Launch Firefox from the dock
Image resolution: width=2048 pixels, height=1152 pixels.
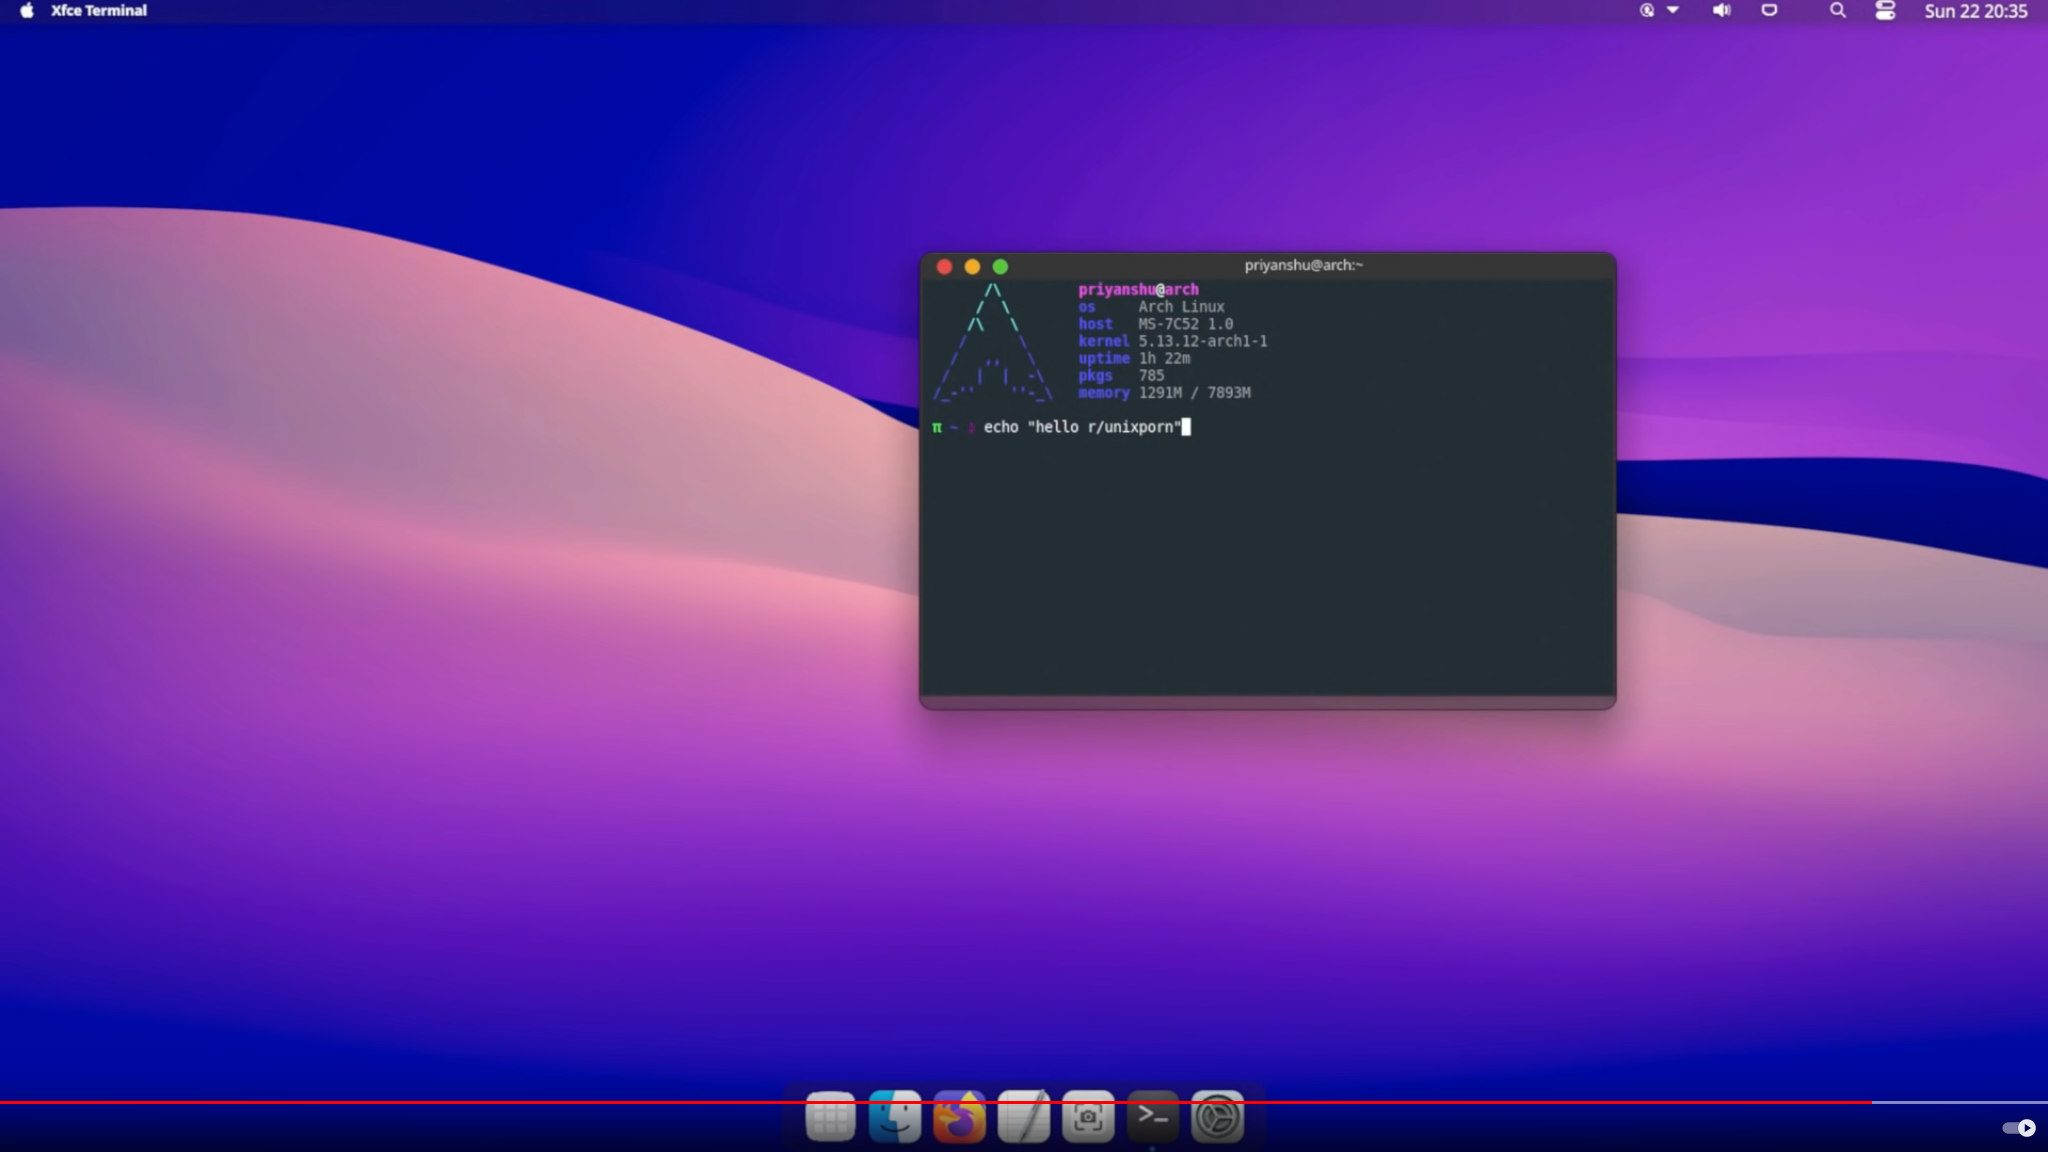coord(959,1117)
